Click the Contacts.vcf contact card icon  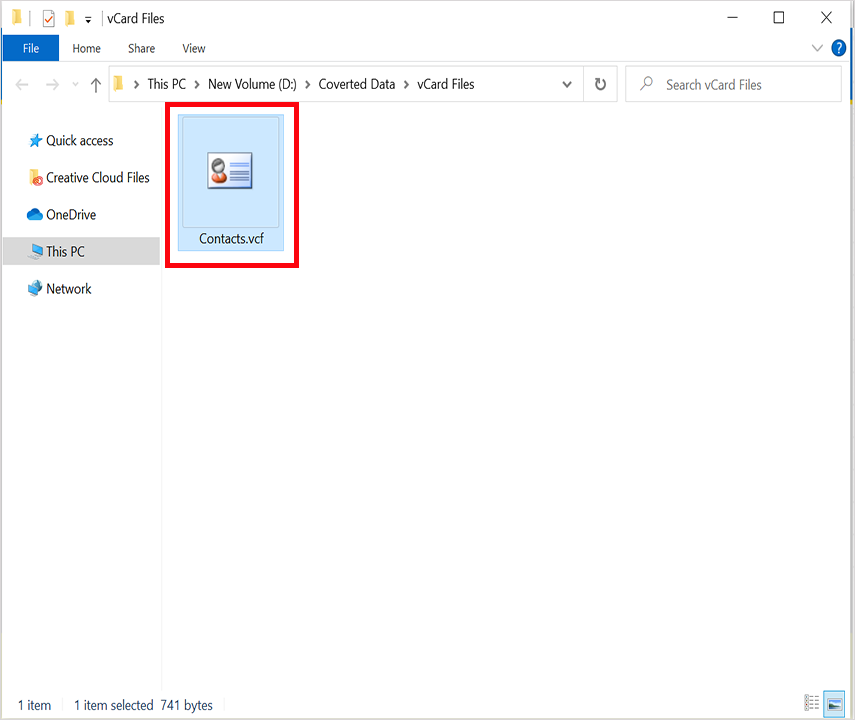[230, 171]
